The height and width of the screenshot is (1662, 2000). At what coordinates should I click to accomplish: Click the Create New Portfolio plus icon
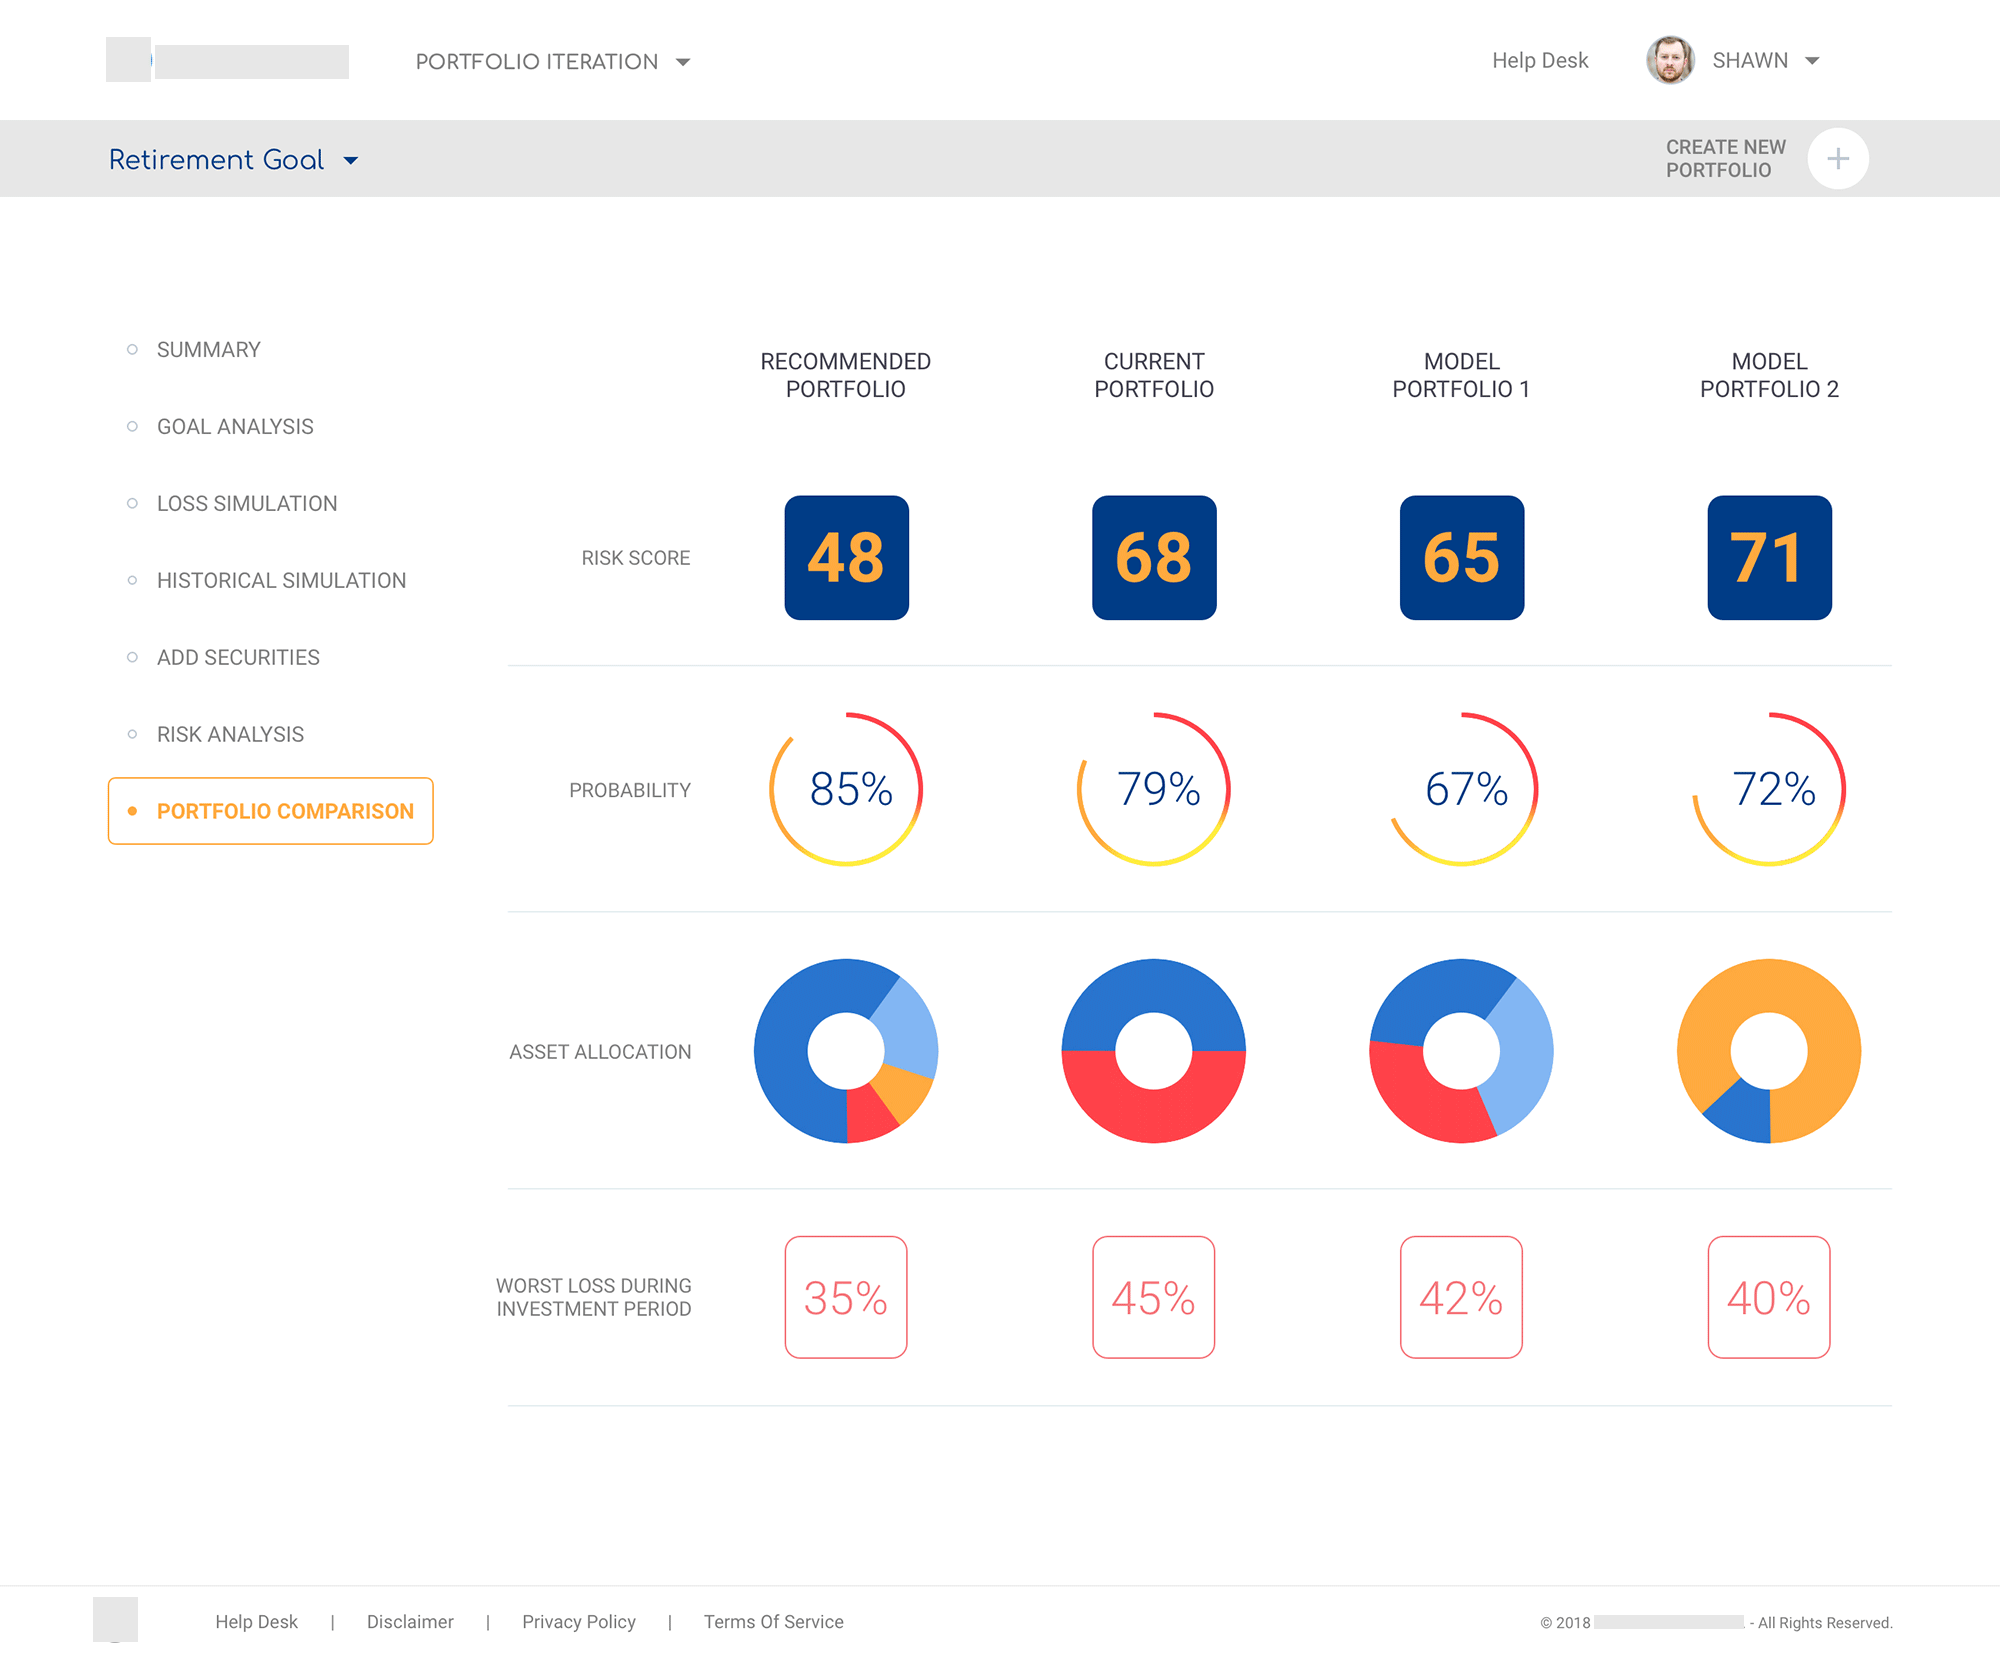[x=1838, y=158]
